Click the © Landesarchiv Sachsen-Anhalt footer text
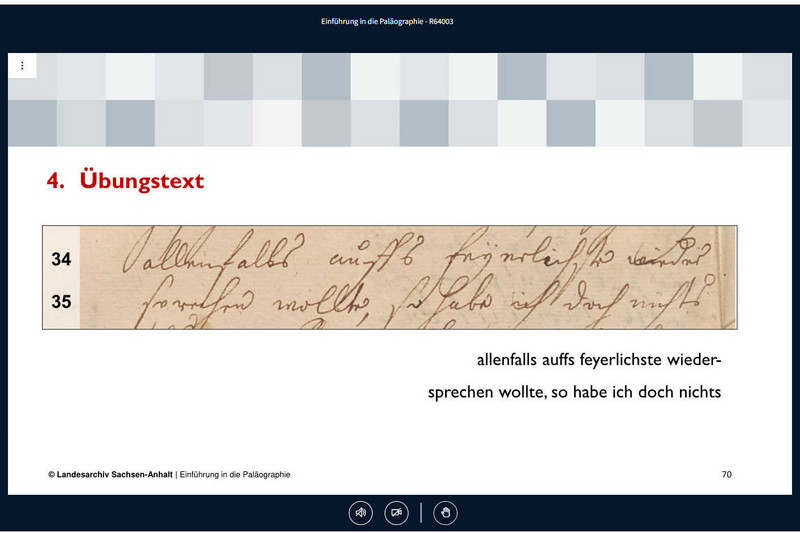The width and height of the screenshot is (800, 533). 110,474
